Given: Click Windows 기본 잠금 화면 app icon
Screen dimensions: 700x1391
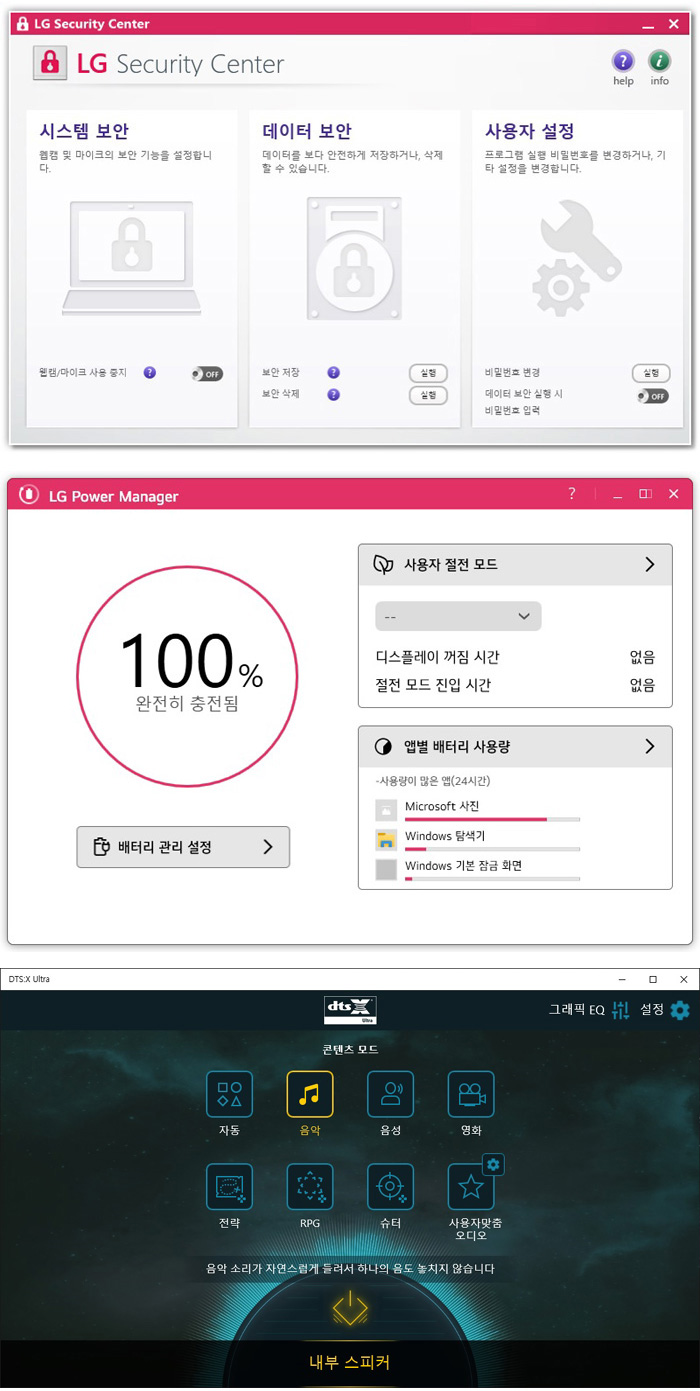Looking at the screenshot, I should (386, 870).
